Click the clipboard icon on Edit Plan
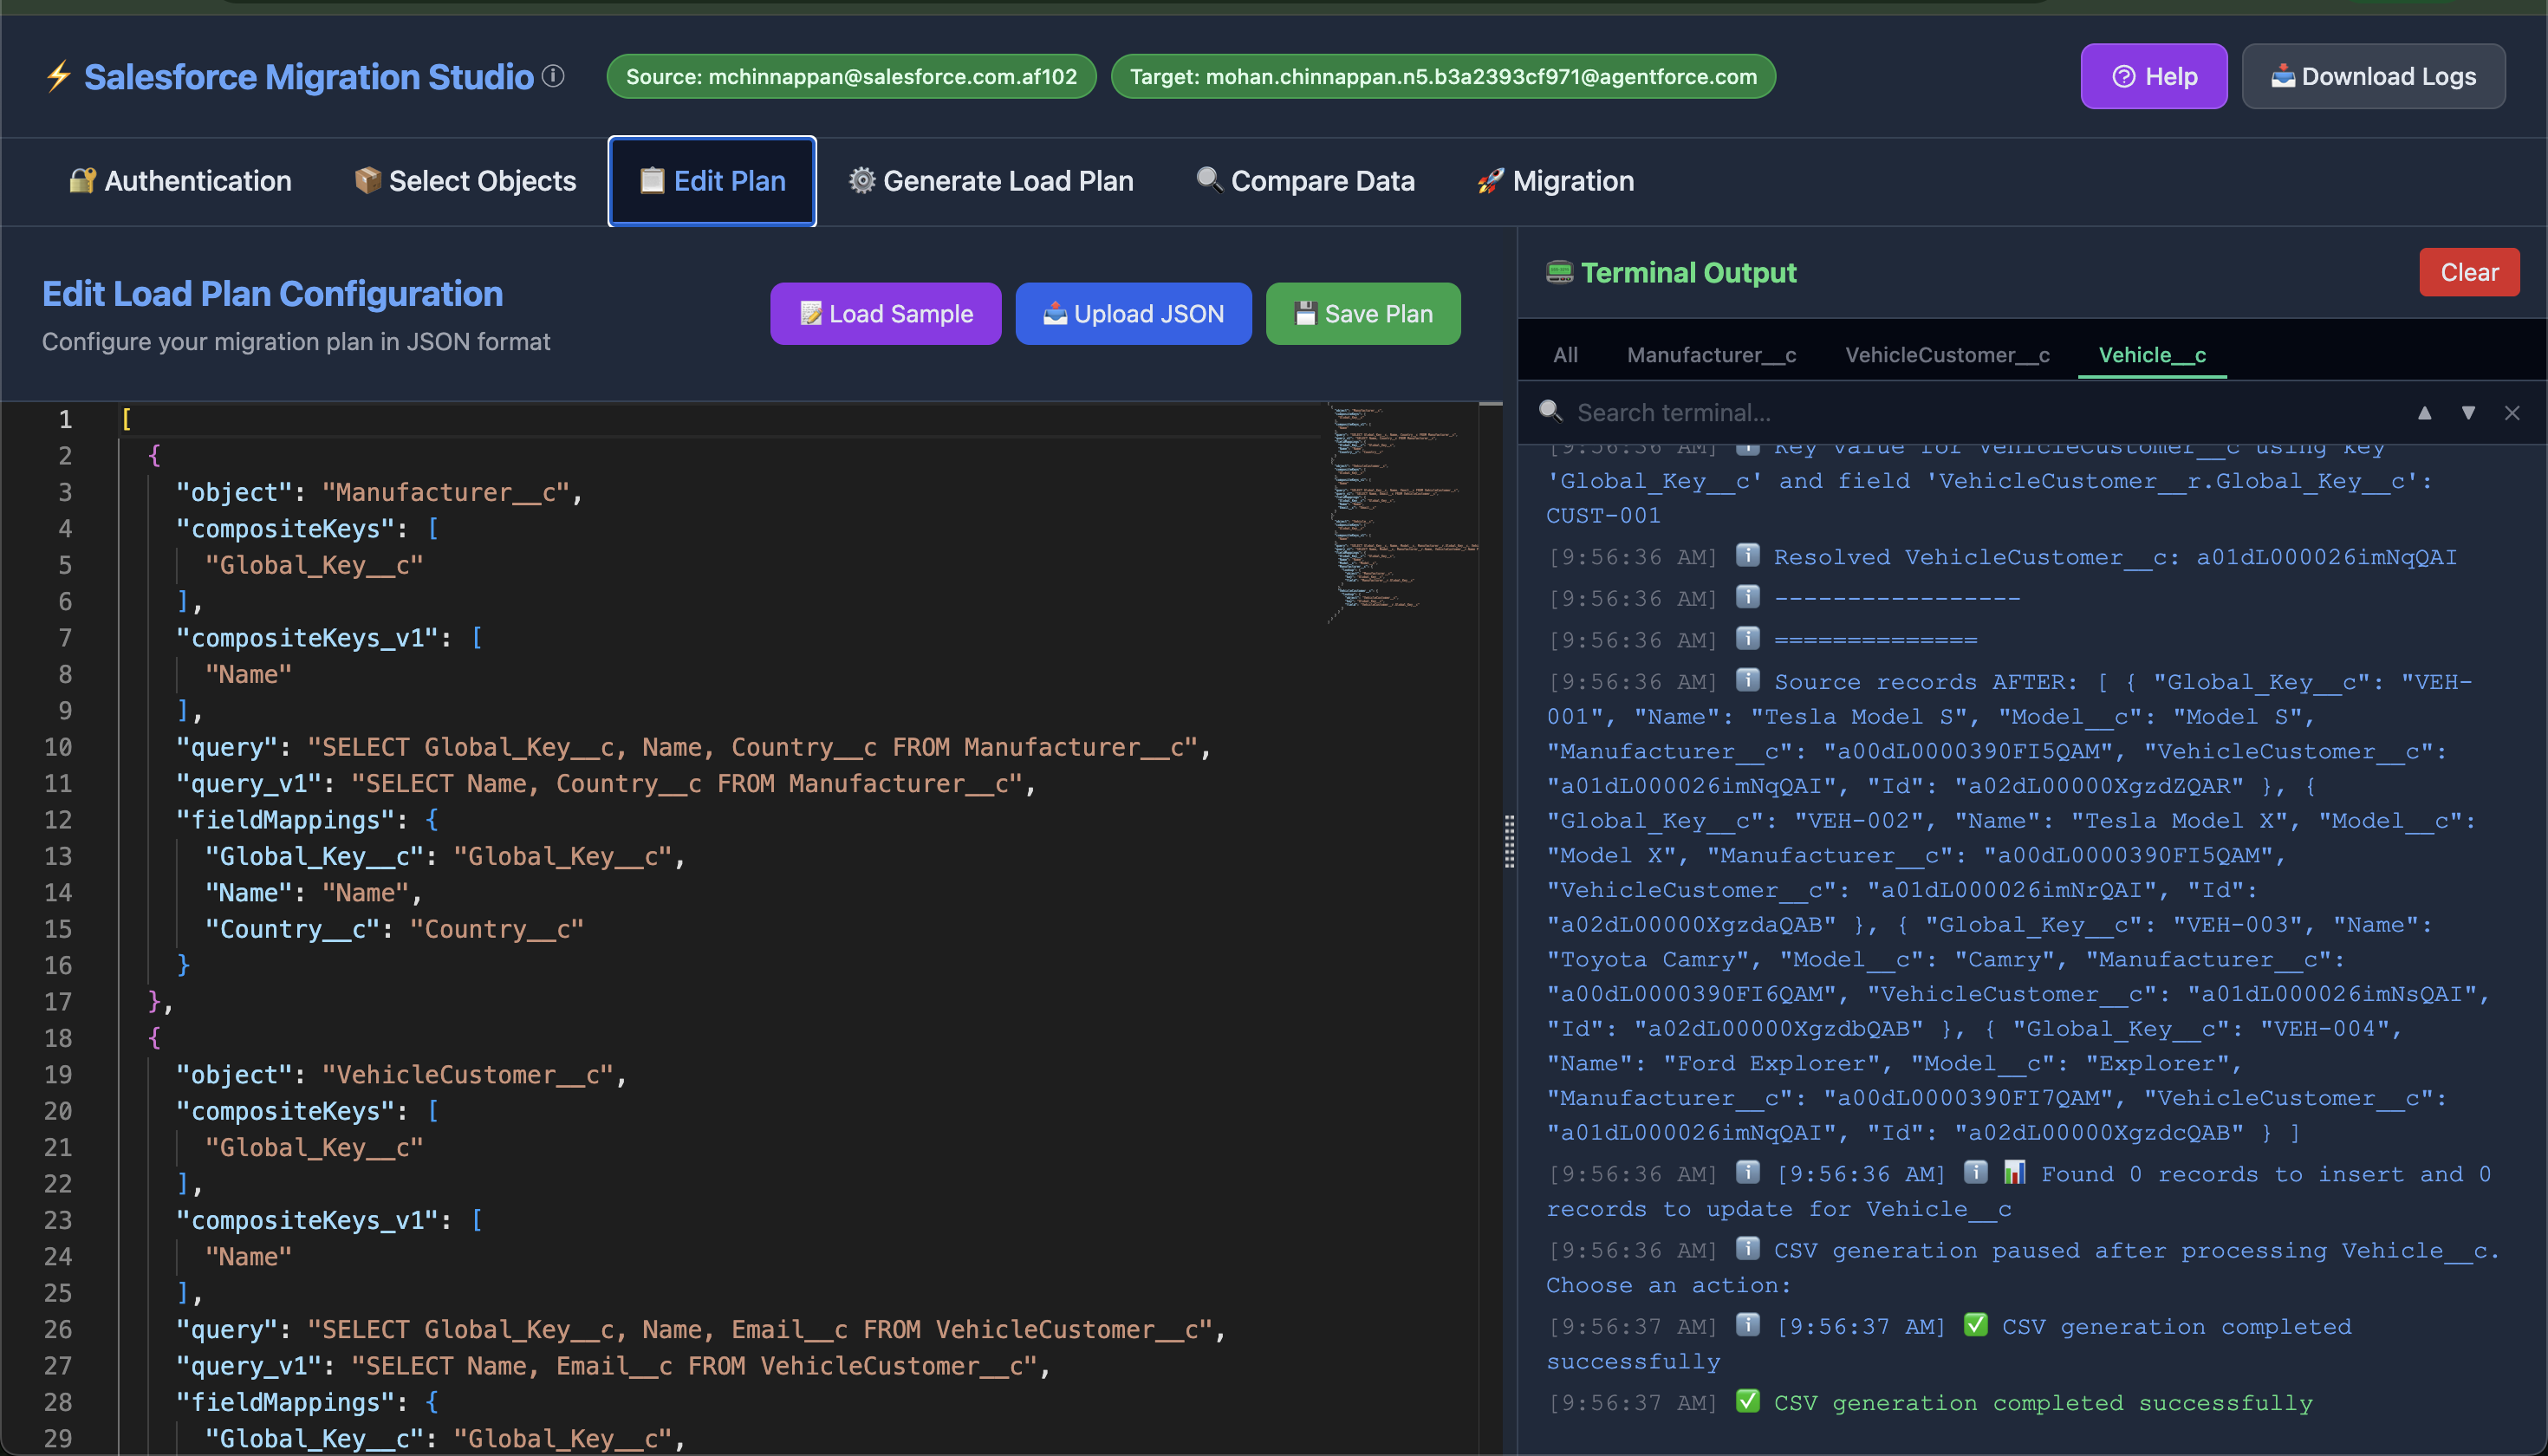2548x1456 pixels. [x=652, y=180]
